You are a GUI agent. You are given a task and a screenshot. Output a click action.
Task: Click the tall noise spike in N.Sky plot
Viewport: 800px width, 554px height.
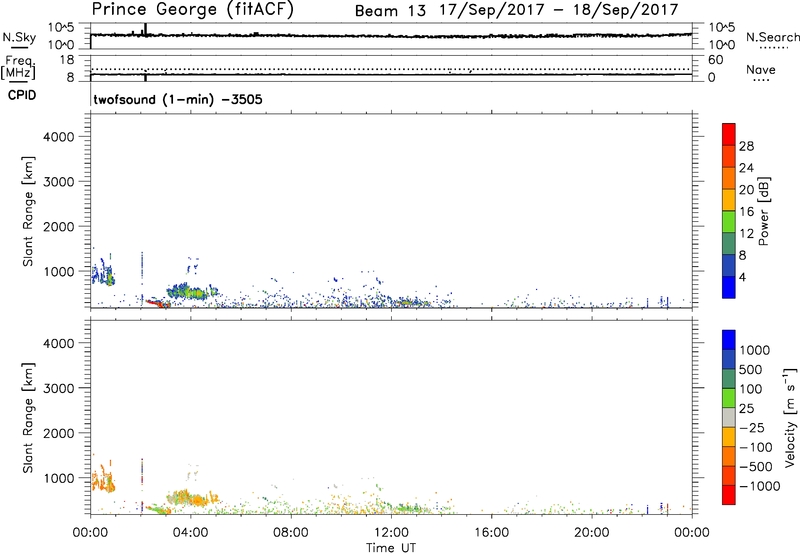pyautogui.click(x=145, y=30)
